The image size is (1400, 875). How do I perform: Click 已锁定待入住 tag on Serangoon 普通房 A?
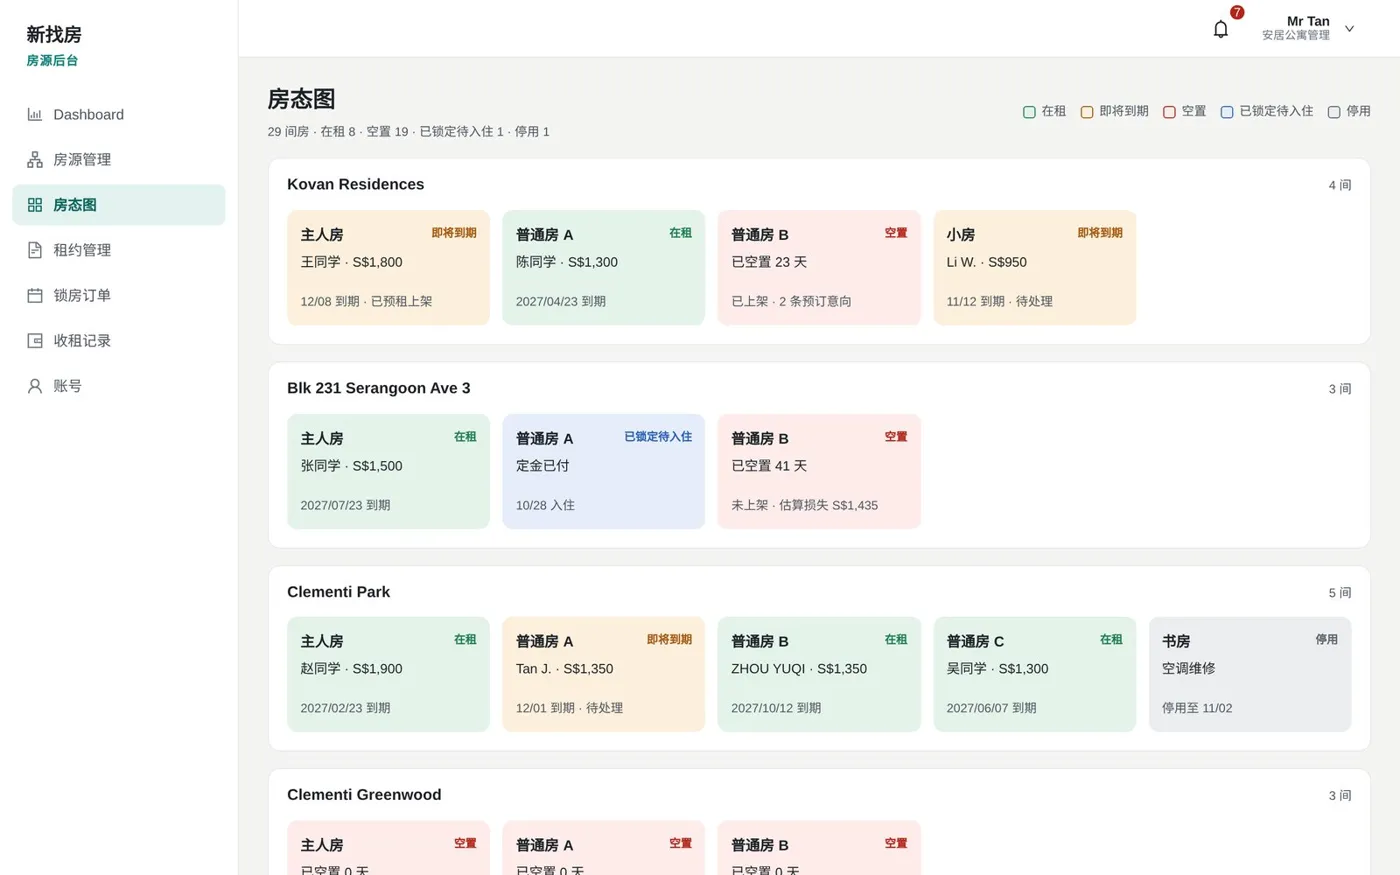coord(658,437)
